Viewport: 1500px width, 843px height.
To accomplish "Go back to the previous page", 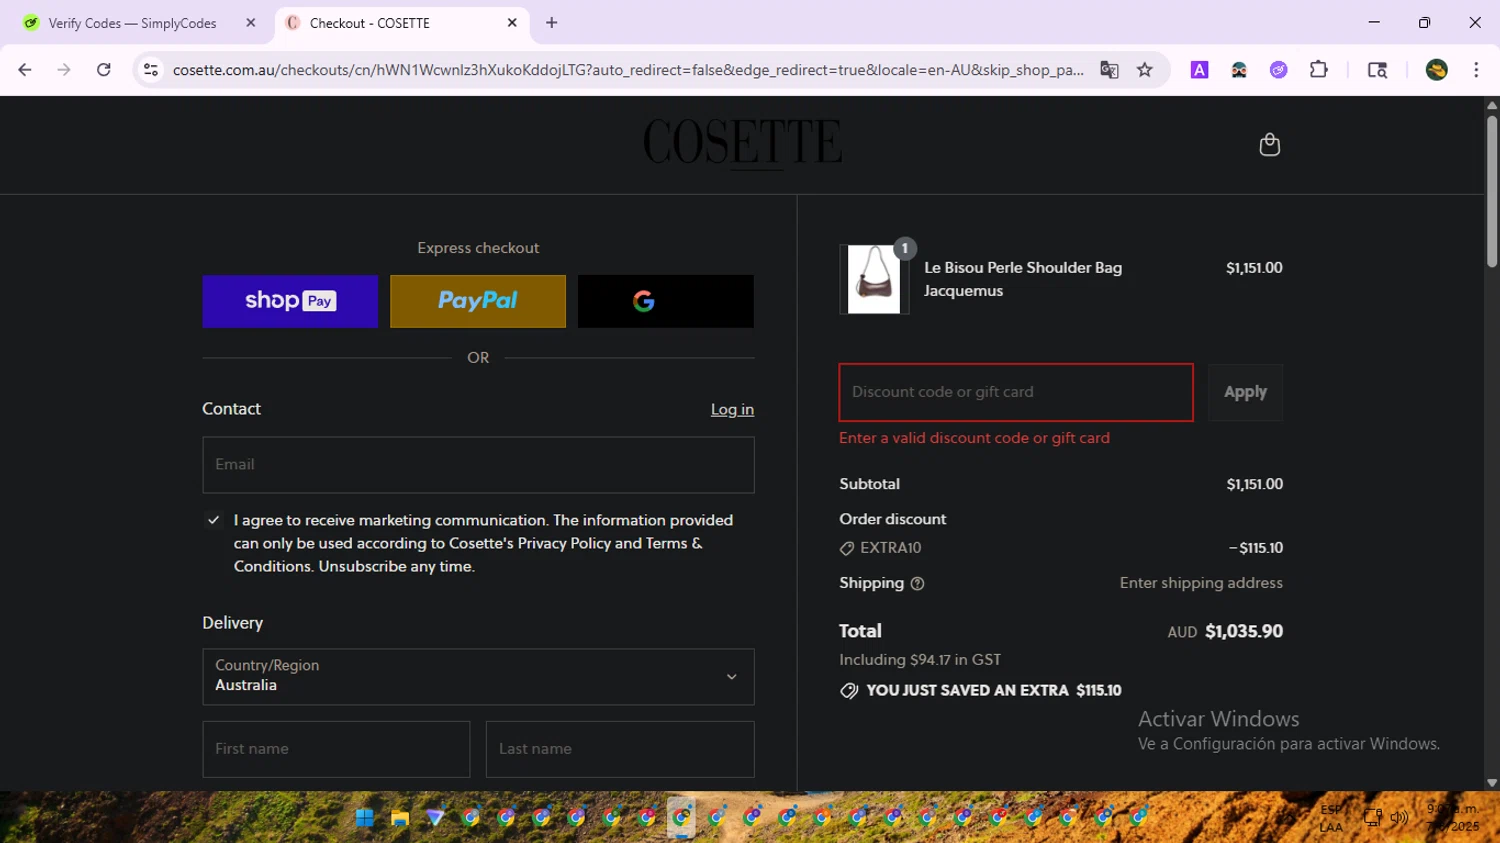I will point(25,70).
